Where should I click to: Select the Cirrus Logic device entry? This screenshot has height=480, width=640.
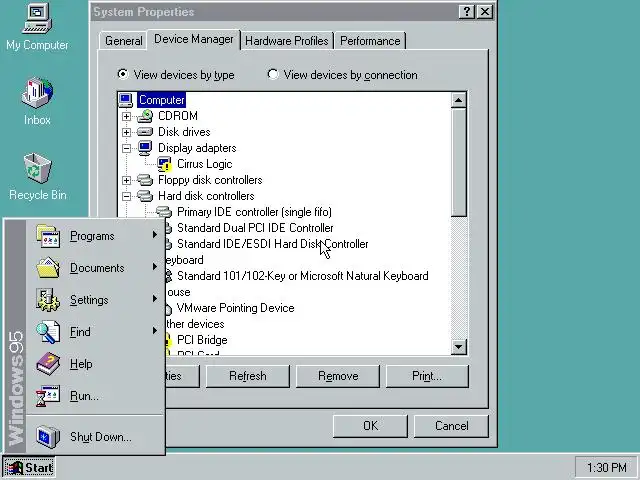coord(204,164)
